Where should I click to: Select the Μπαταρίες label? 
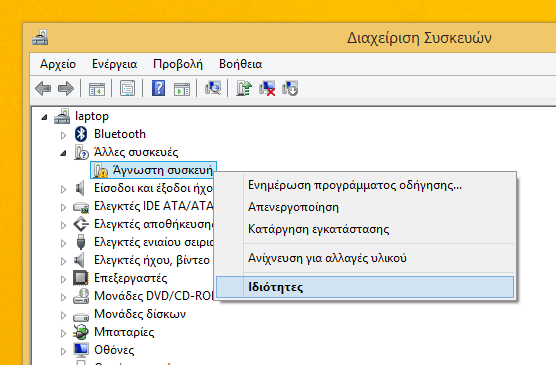tap(124, 332)
